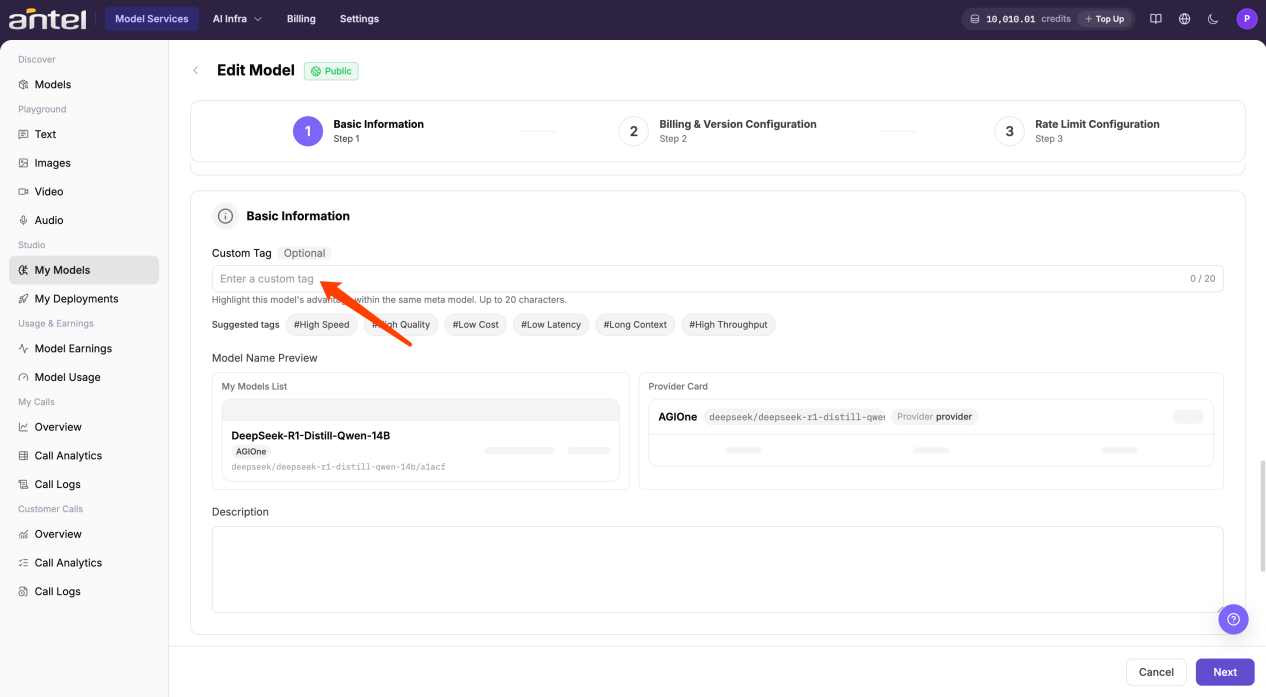Open the help question mark bubble
Image resolution: width=1266 pixels, height=697 pixels.
tap(1234, 619)
